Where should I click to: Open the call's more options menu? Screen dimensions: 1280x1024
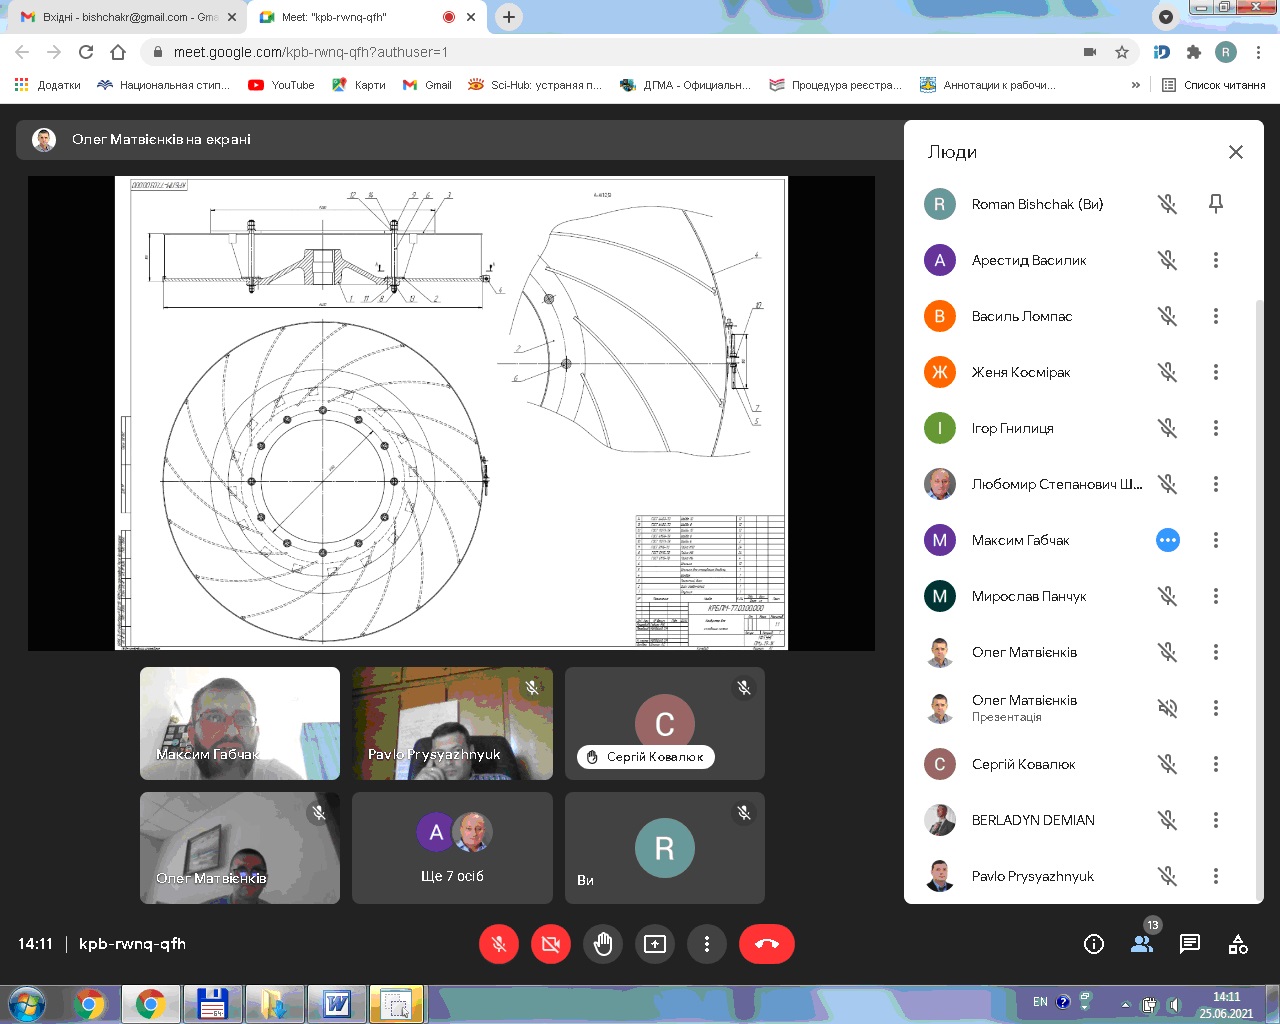[707, 944]
